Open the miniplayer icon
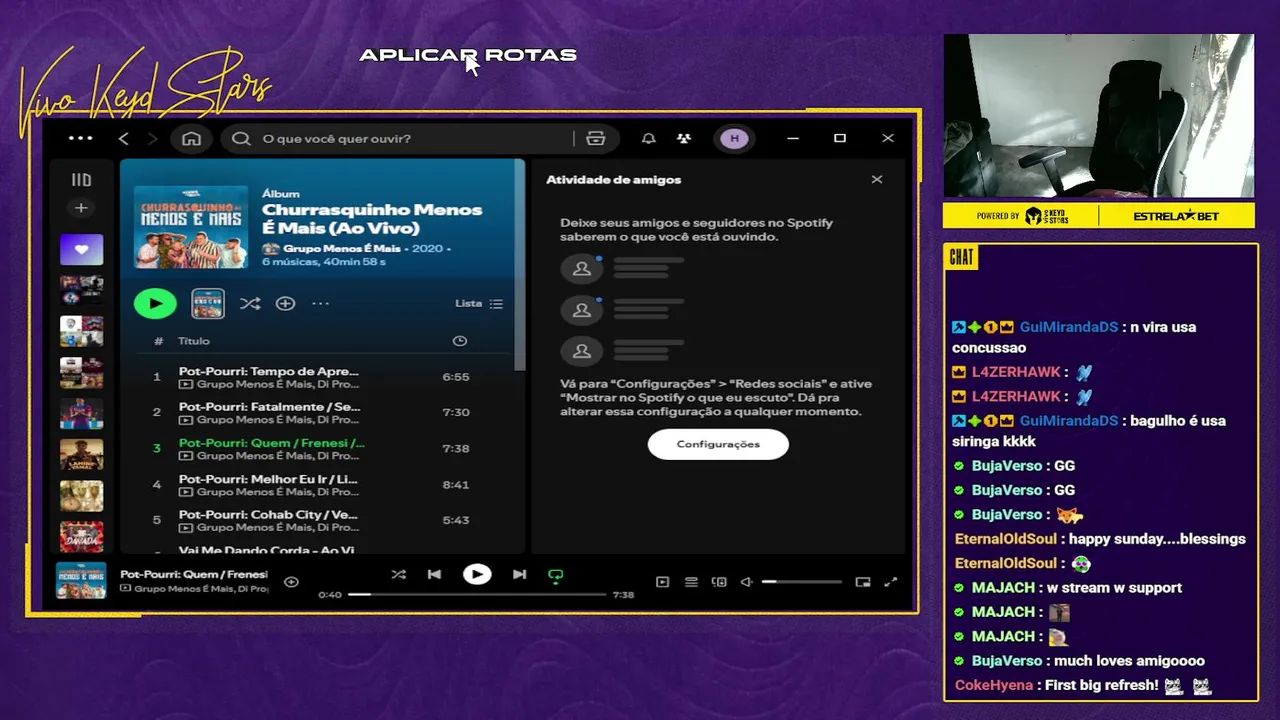This screenshot has width=1280, height=720. point(863,582)
